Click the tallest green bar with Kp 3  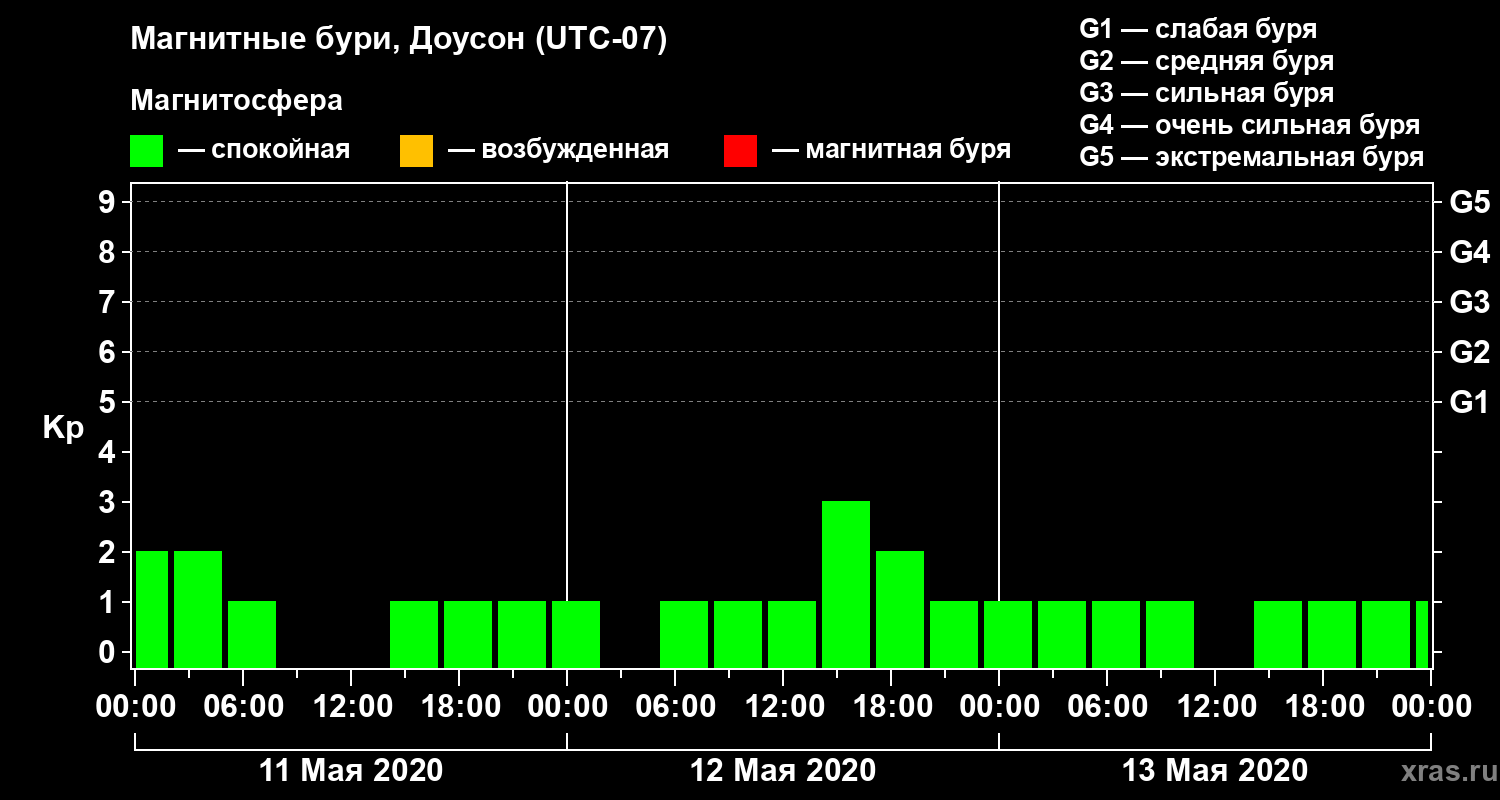(x=846, y=584)
